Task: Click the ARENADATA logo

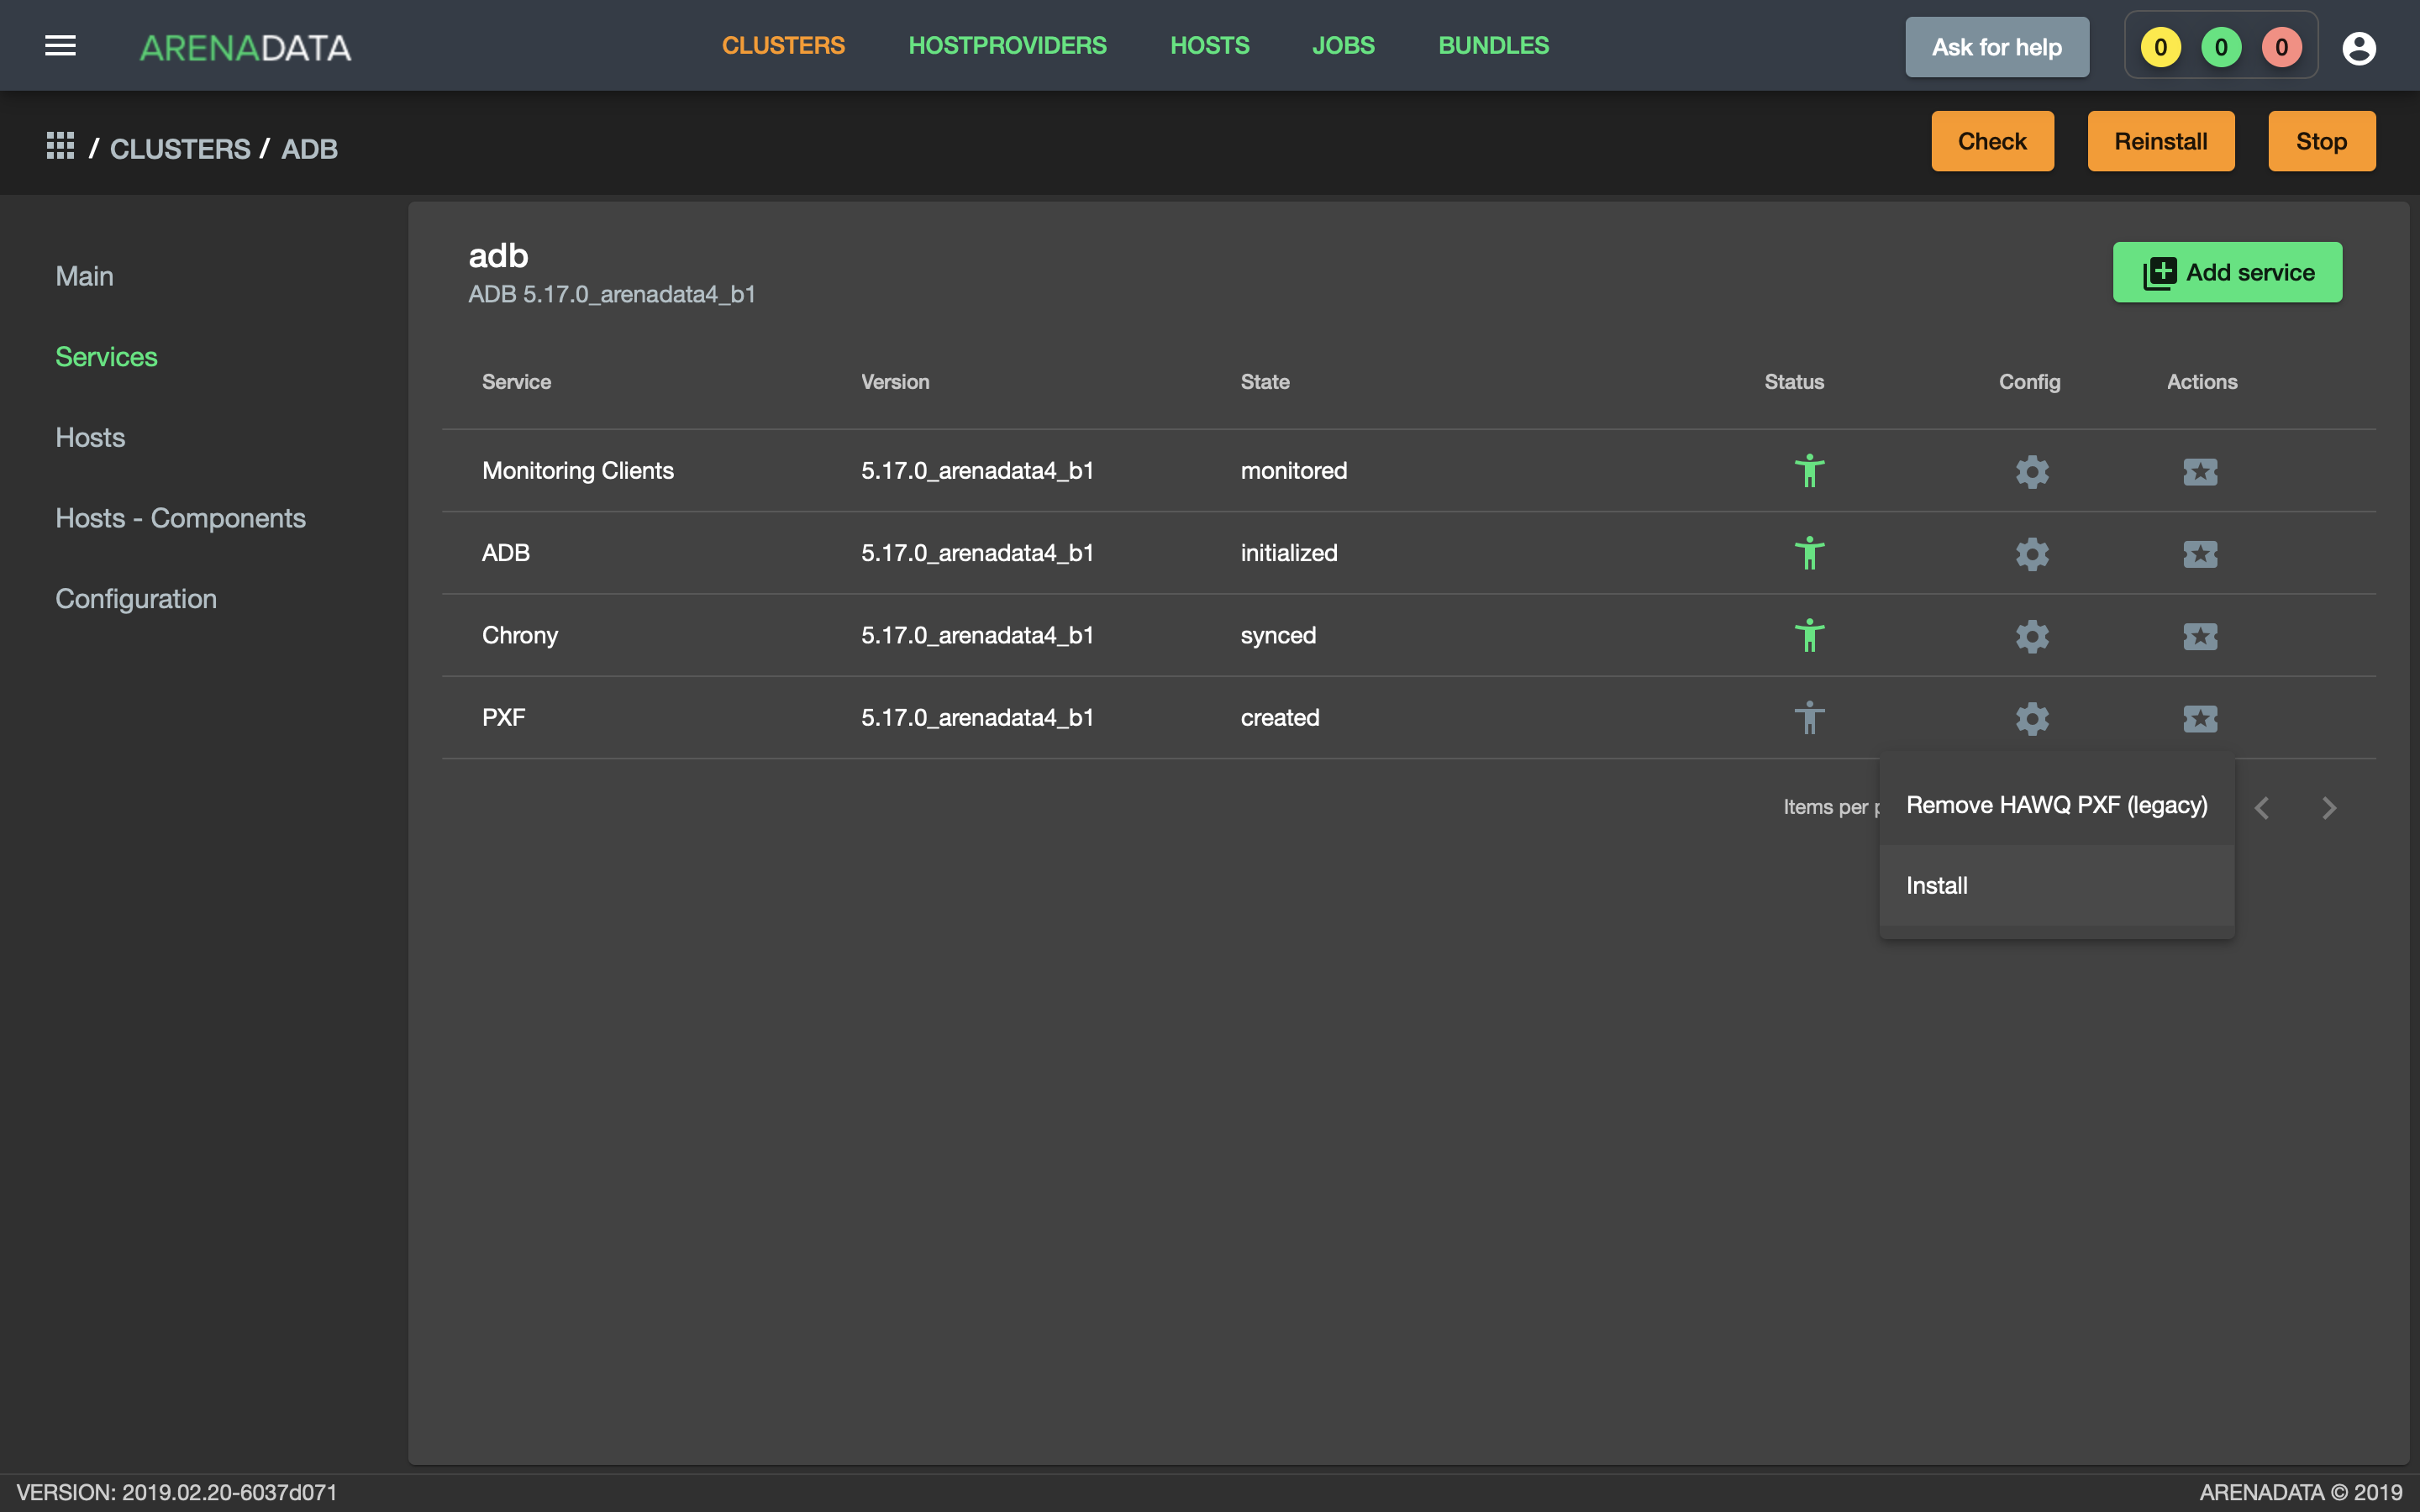Action: 245,47
